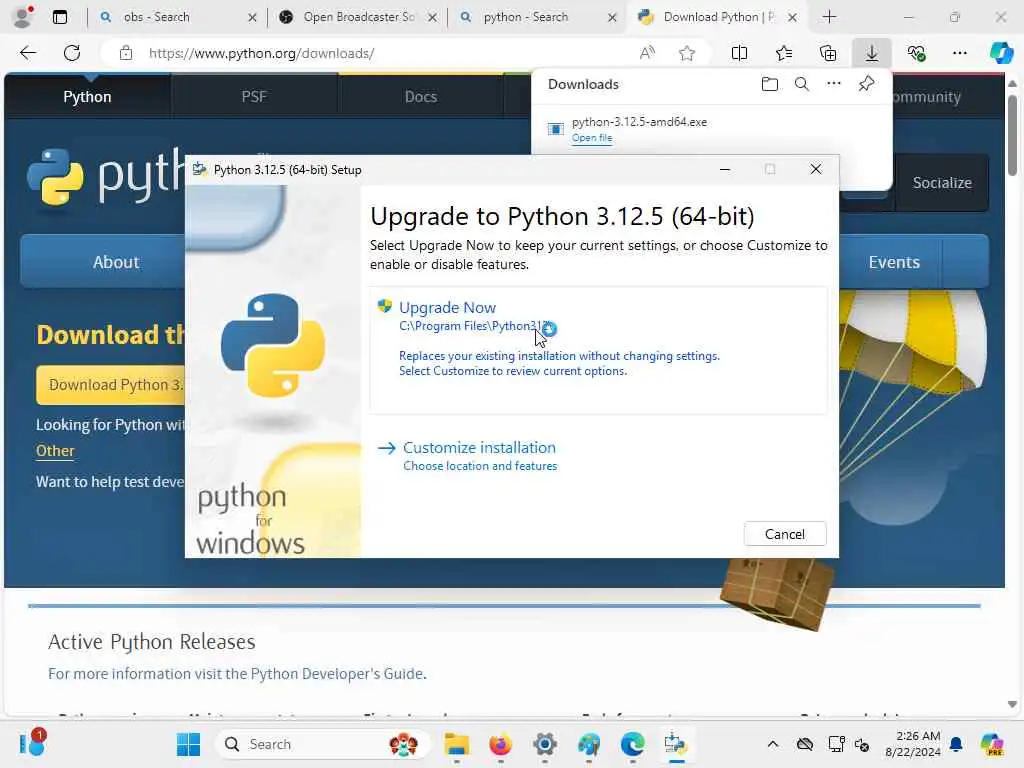Image resolution: width=1024 pixels, height=768 pixels.
Task: Open Settings gear on the taskbar
Action: coord(545,744)
